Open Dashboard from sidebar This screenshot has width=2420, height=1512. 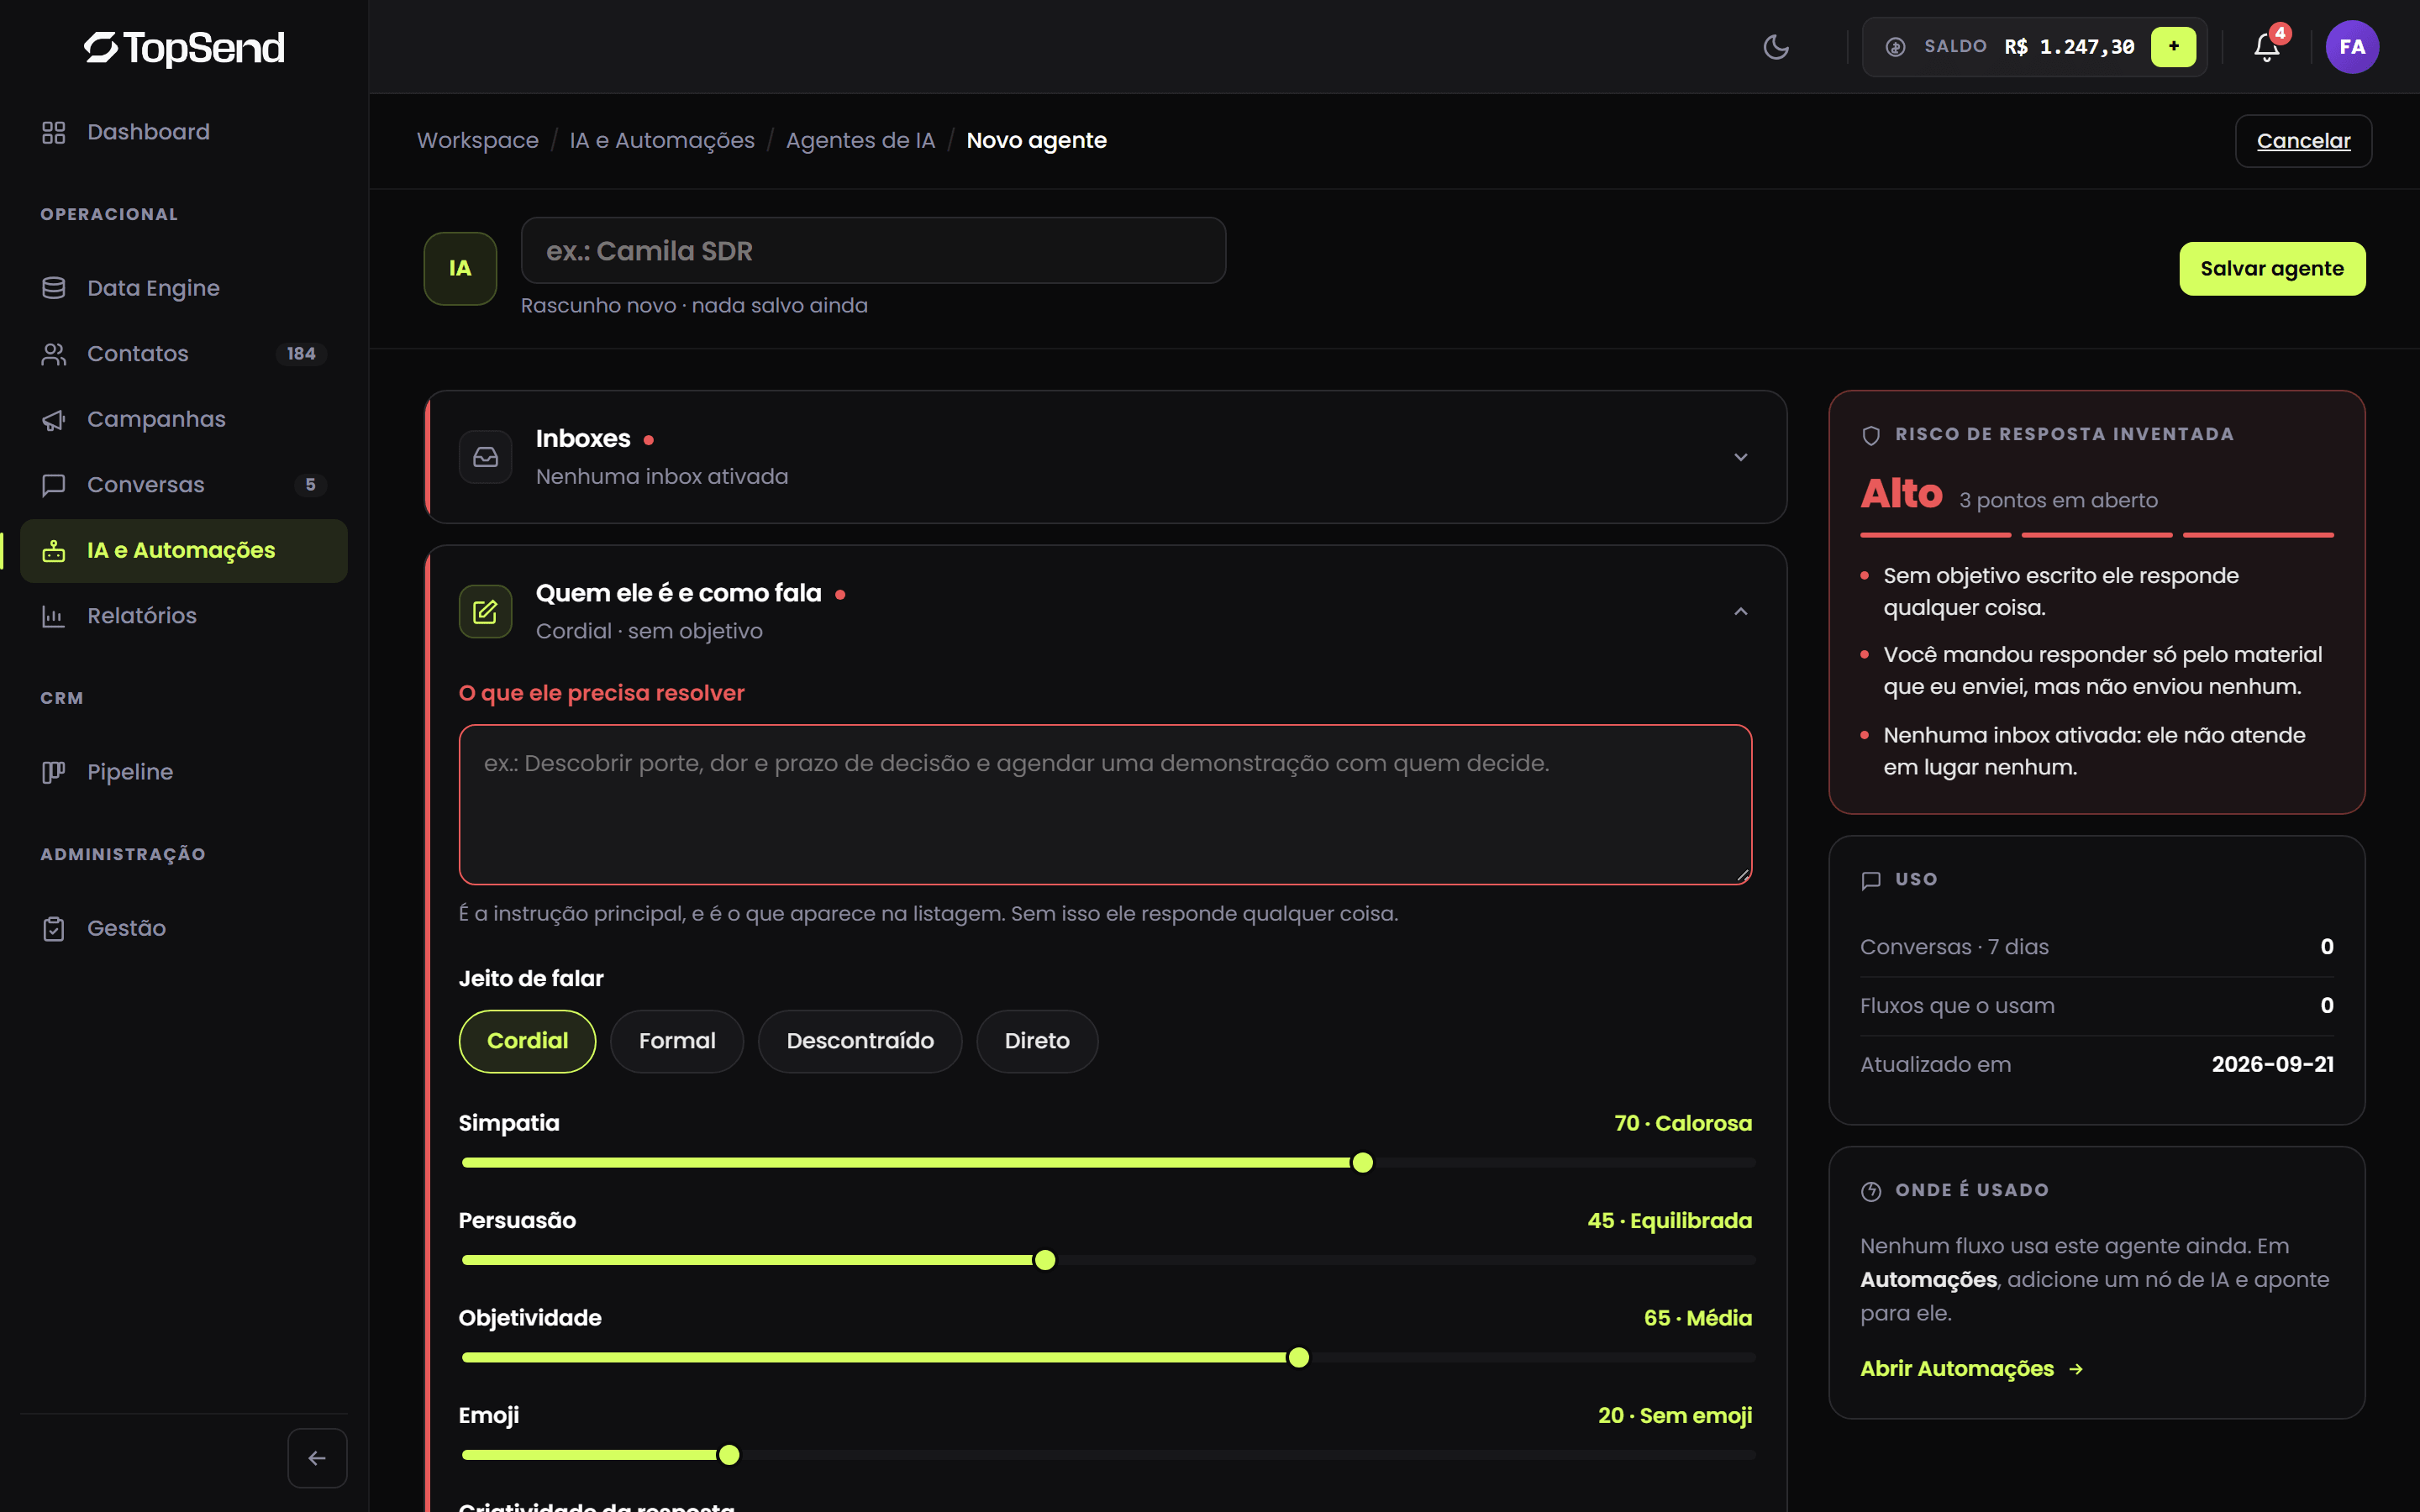[x=184, y=132]
